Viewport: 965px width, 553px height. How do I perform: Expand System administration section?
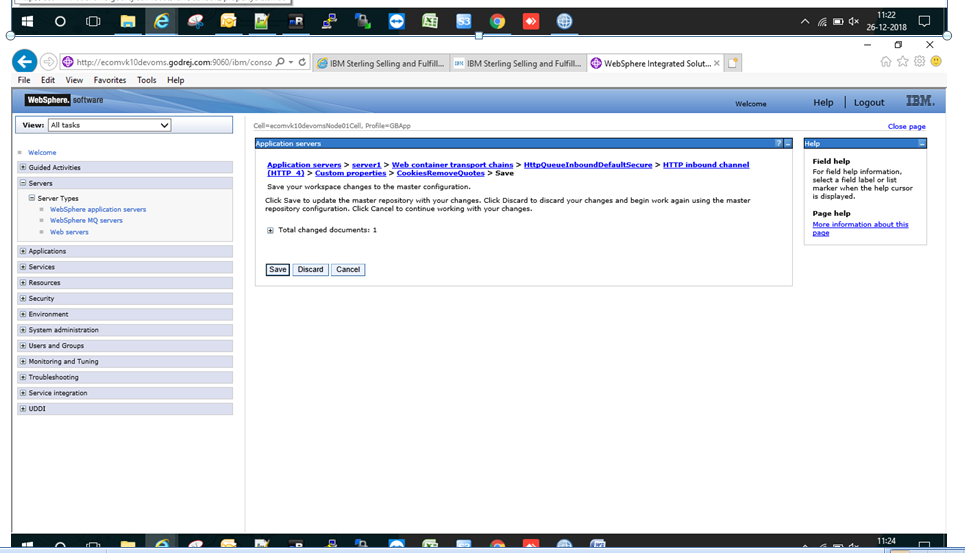pos(23,330)
